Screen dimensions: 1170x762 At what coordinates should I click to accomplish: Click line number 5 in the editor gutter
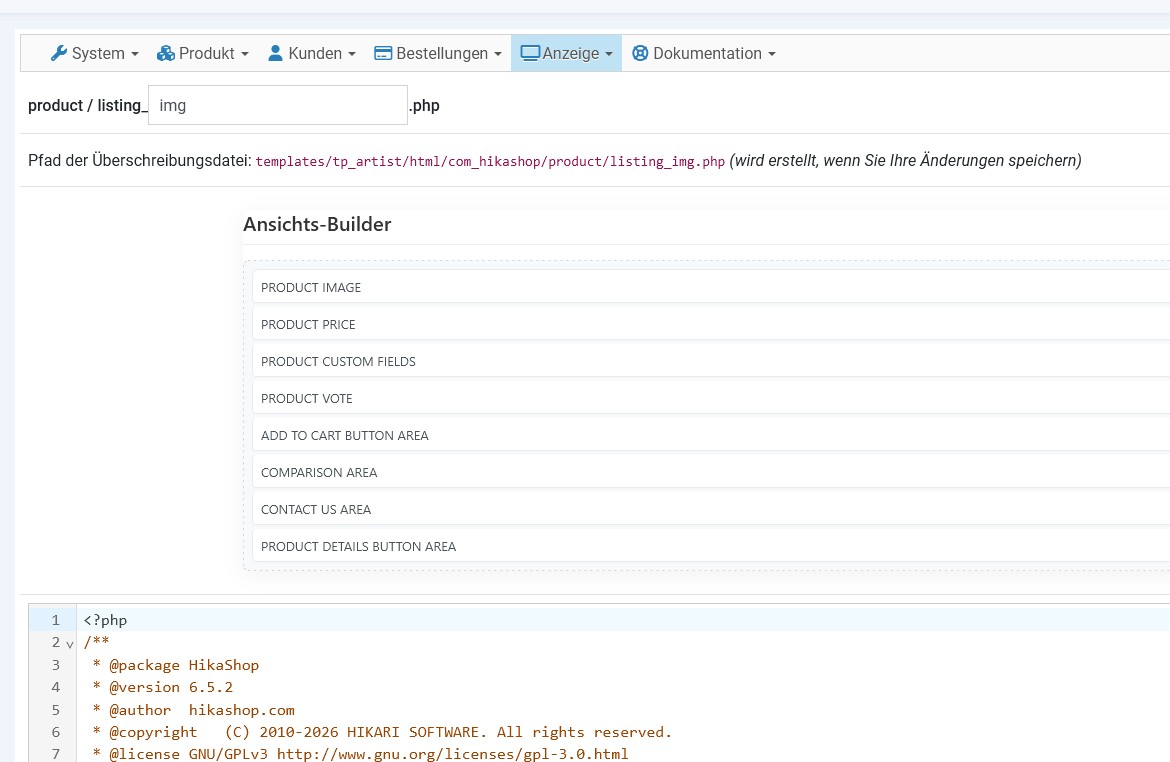click(x=55, y=710)
